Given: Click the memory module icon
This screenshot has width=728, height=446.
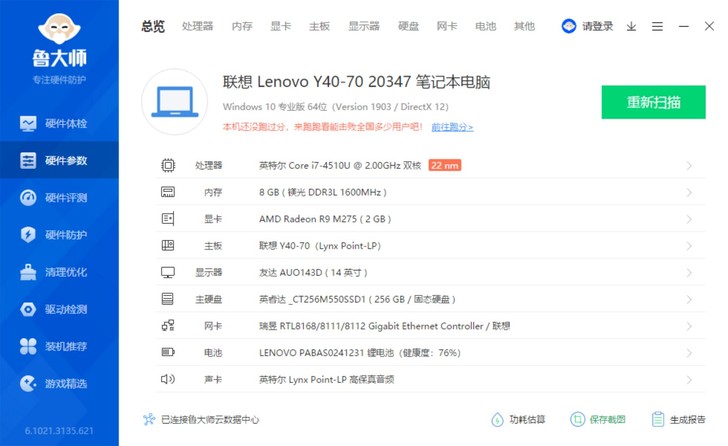Looking at the screenshot, I should 168,192.
